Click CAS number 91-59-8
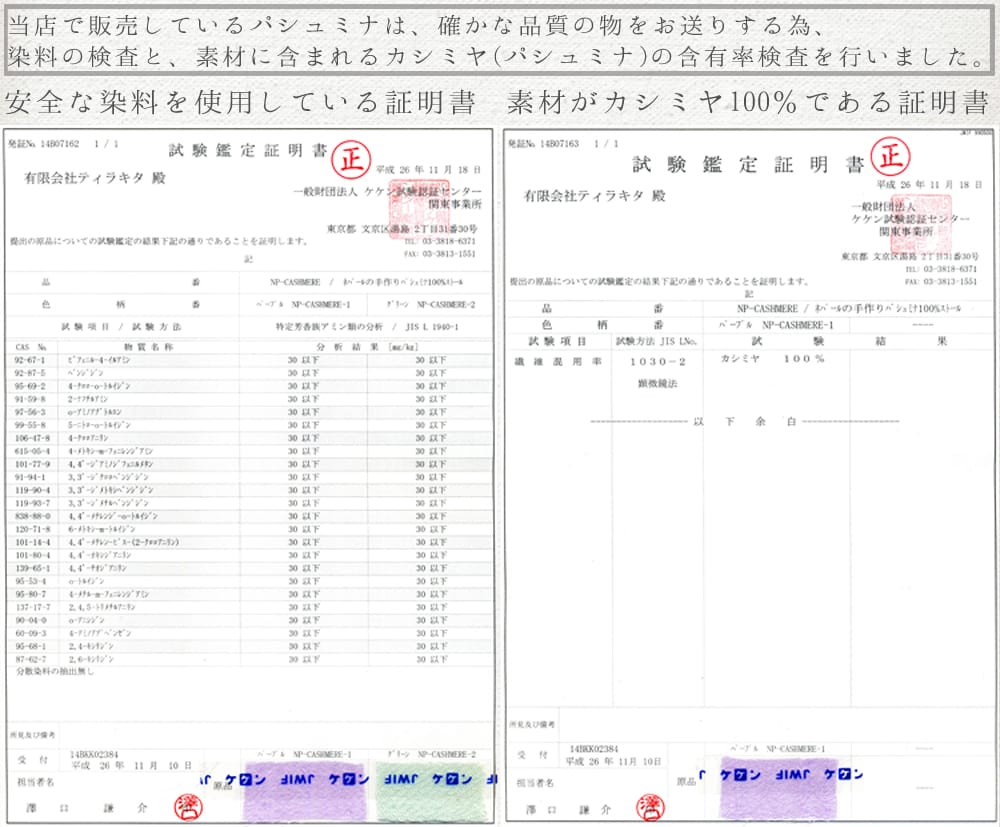 [x=30, y=399]
